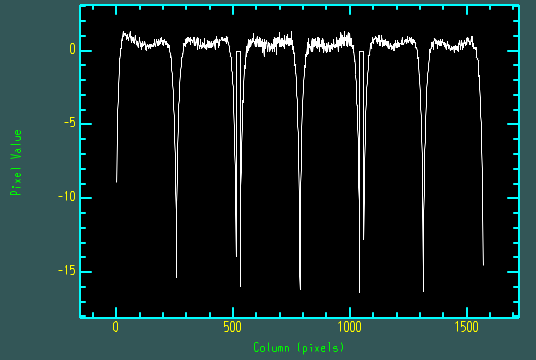
Task: Click bottom of the dip near column 1315
Action: 424,291
